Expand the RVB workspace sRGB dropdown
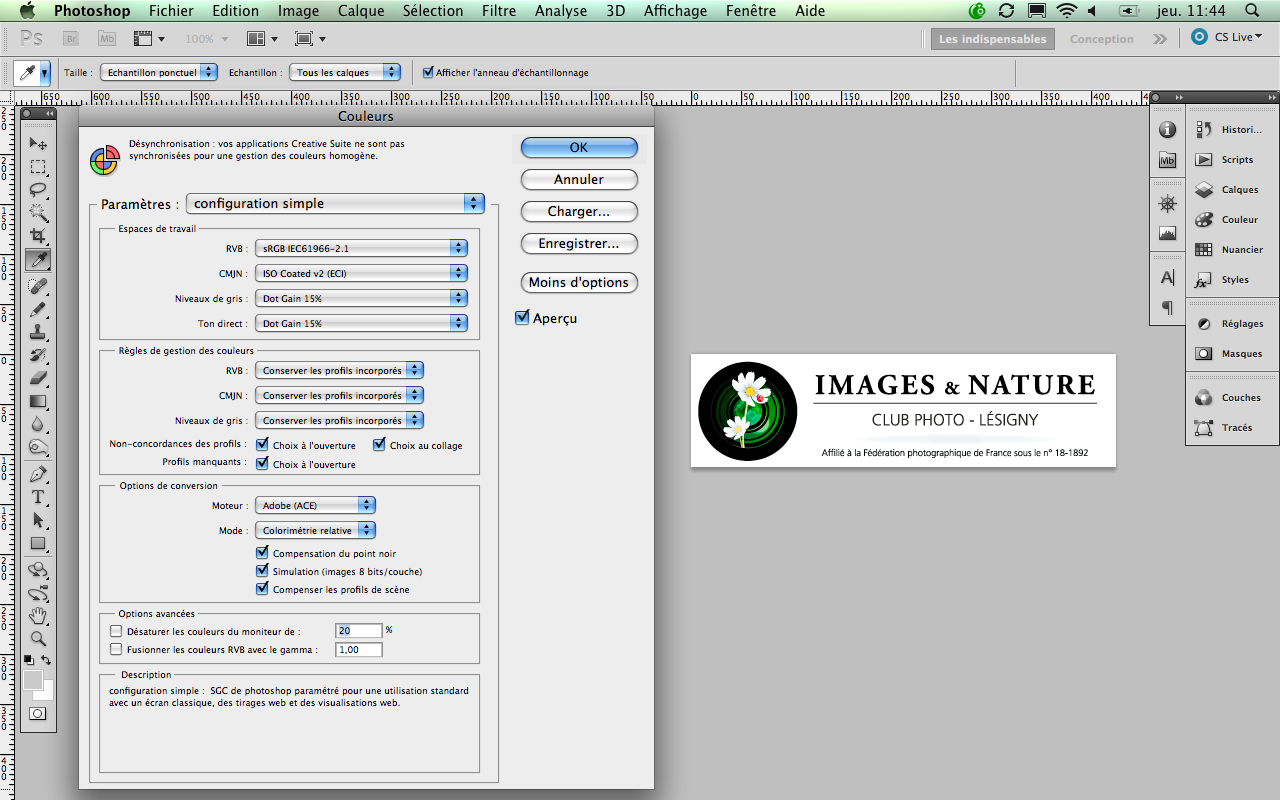The height and width of the screenshot is (800, 1280). 361,248
